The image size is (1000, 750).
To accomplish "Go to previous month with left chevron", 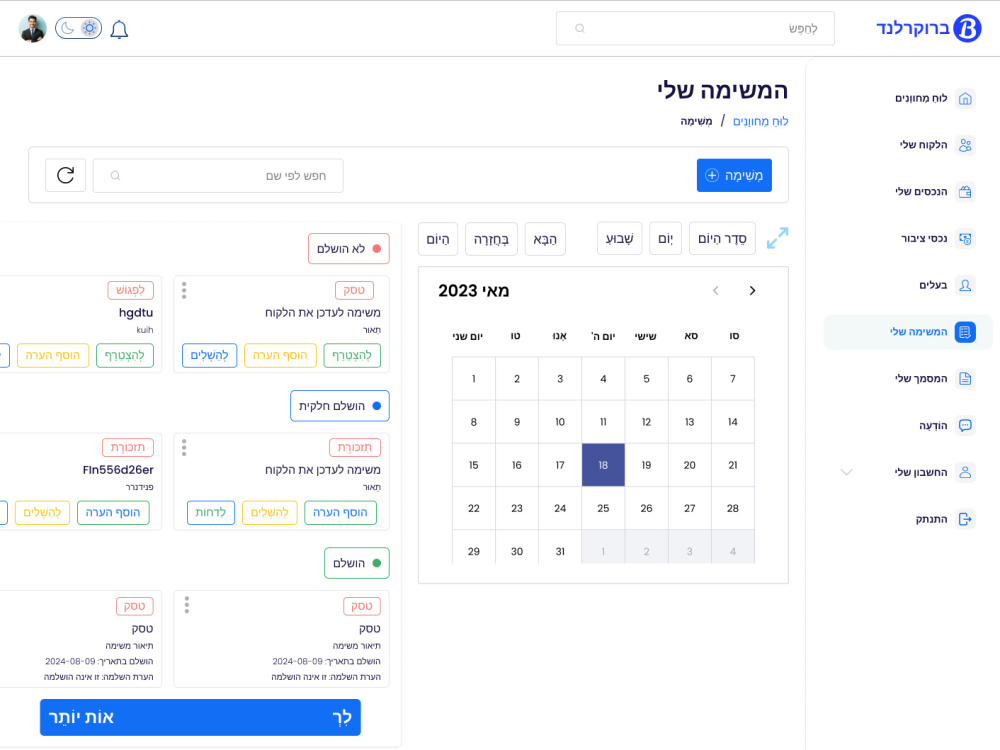I will point(716,291).
